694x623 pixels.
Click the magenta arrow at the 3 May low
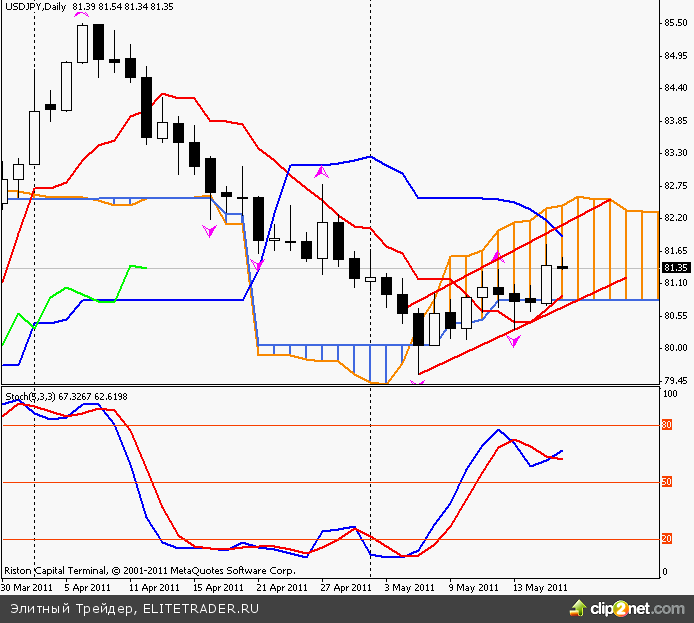tap(417, 382)
